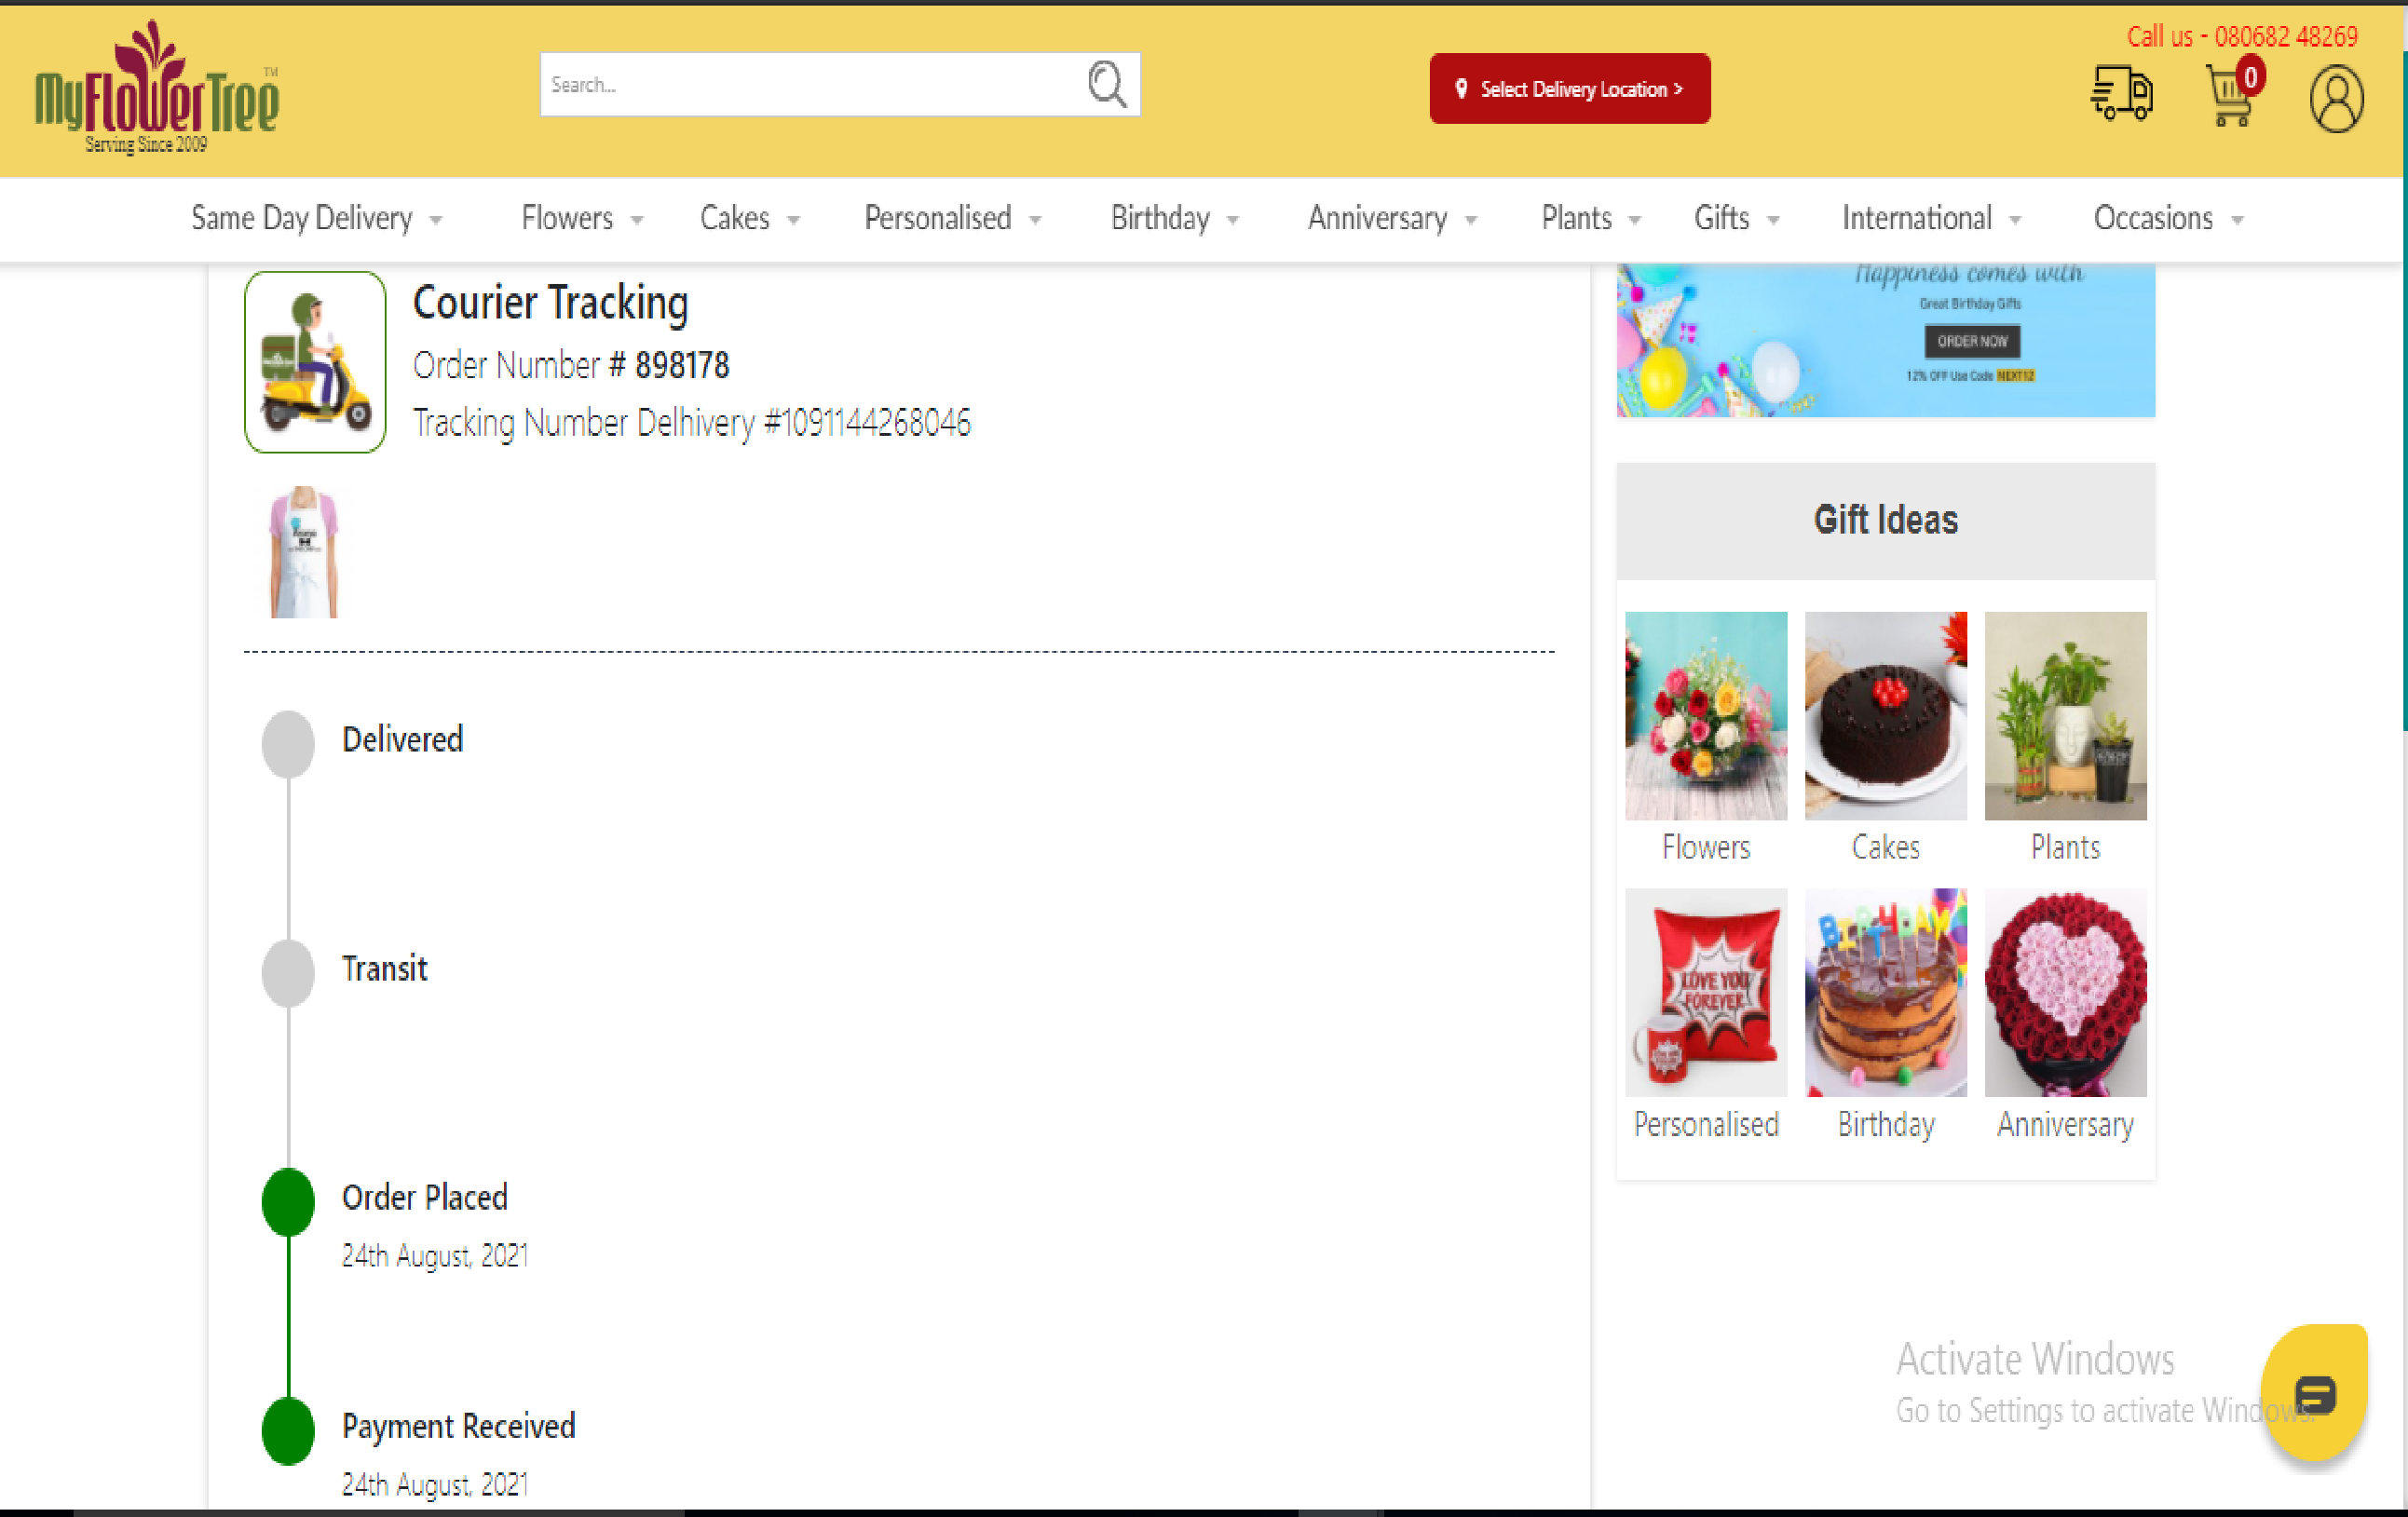2408x1517 pixels.
Task: Click Select Delivery Location button
Action: [1569, 89]
